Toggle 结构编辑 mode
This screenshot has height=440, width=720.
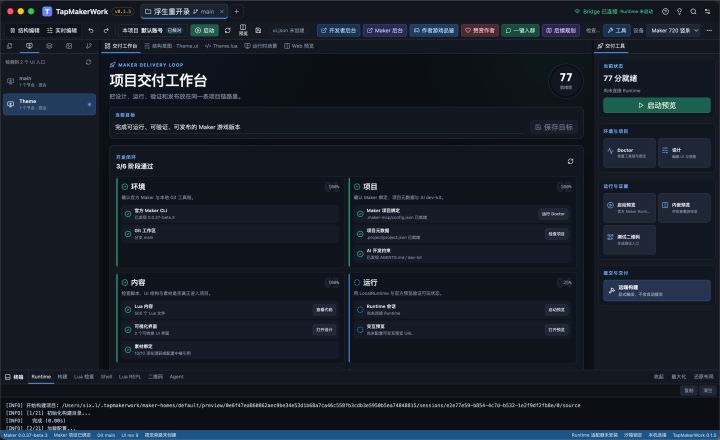point(24,30)
